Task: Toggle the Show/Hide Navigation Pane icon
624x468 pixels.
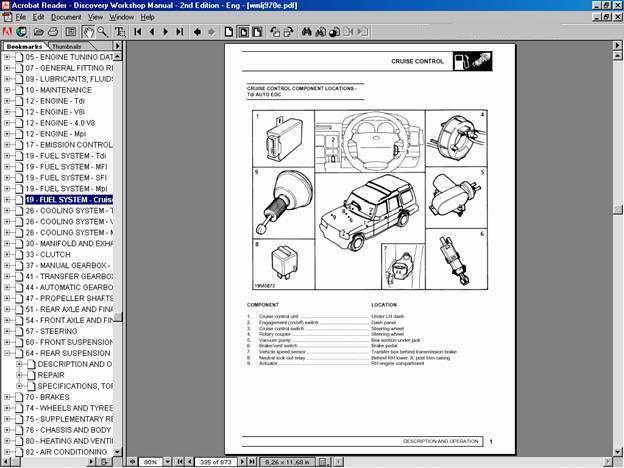Action: (x=71, y=32)
